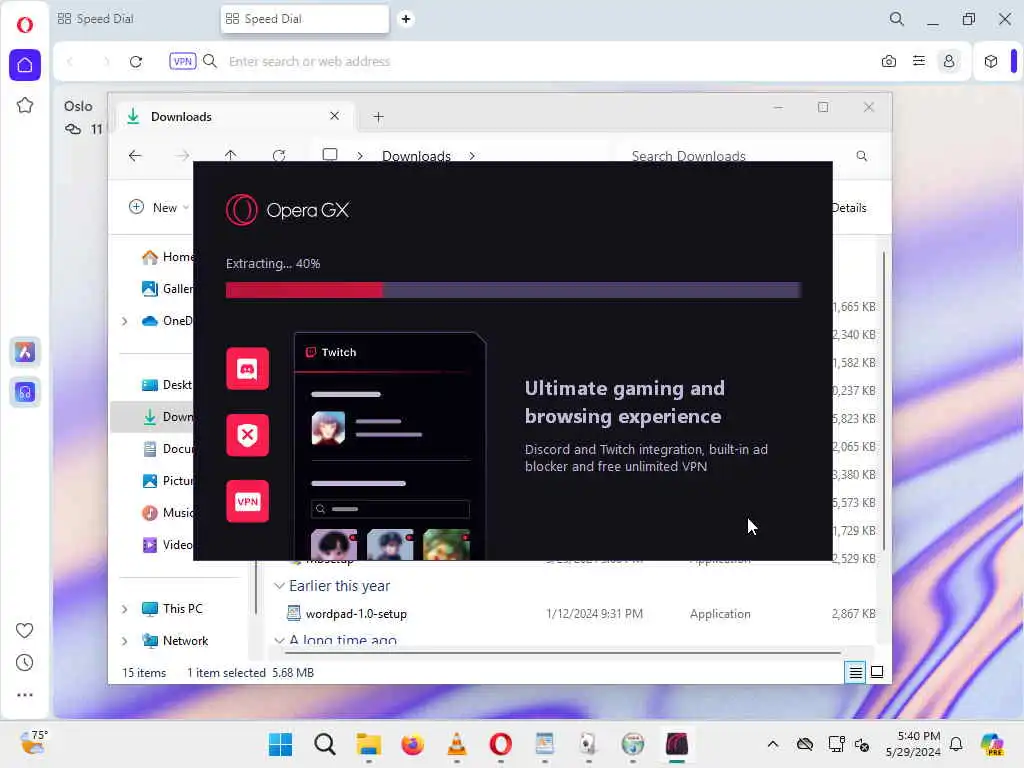The width and height of the screenshot is (1024, 768).
Task: Open the heart icon in Opera sidebar
Action: (24, 630)
